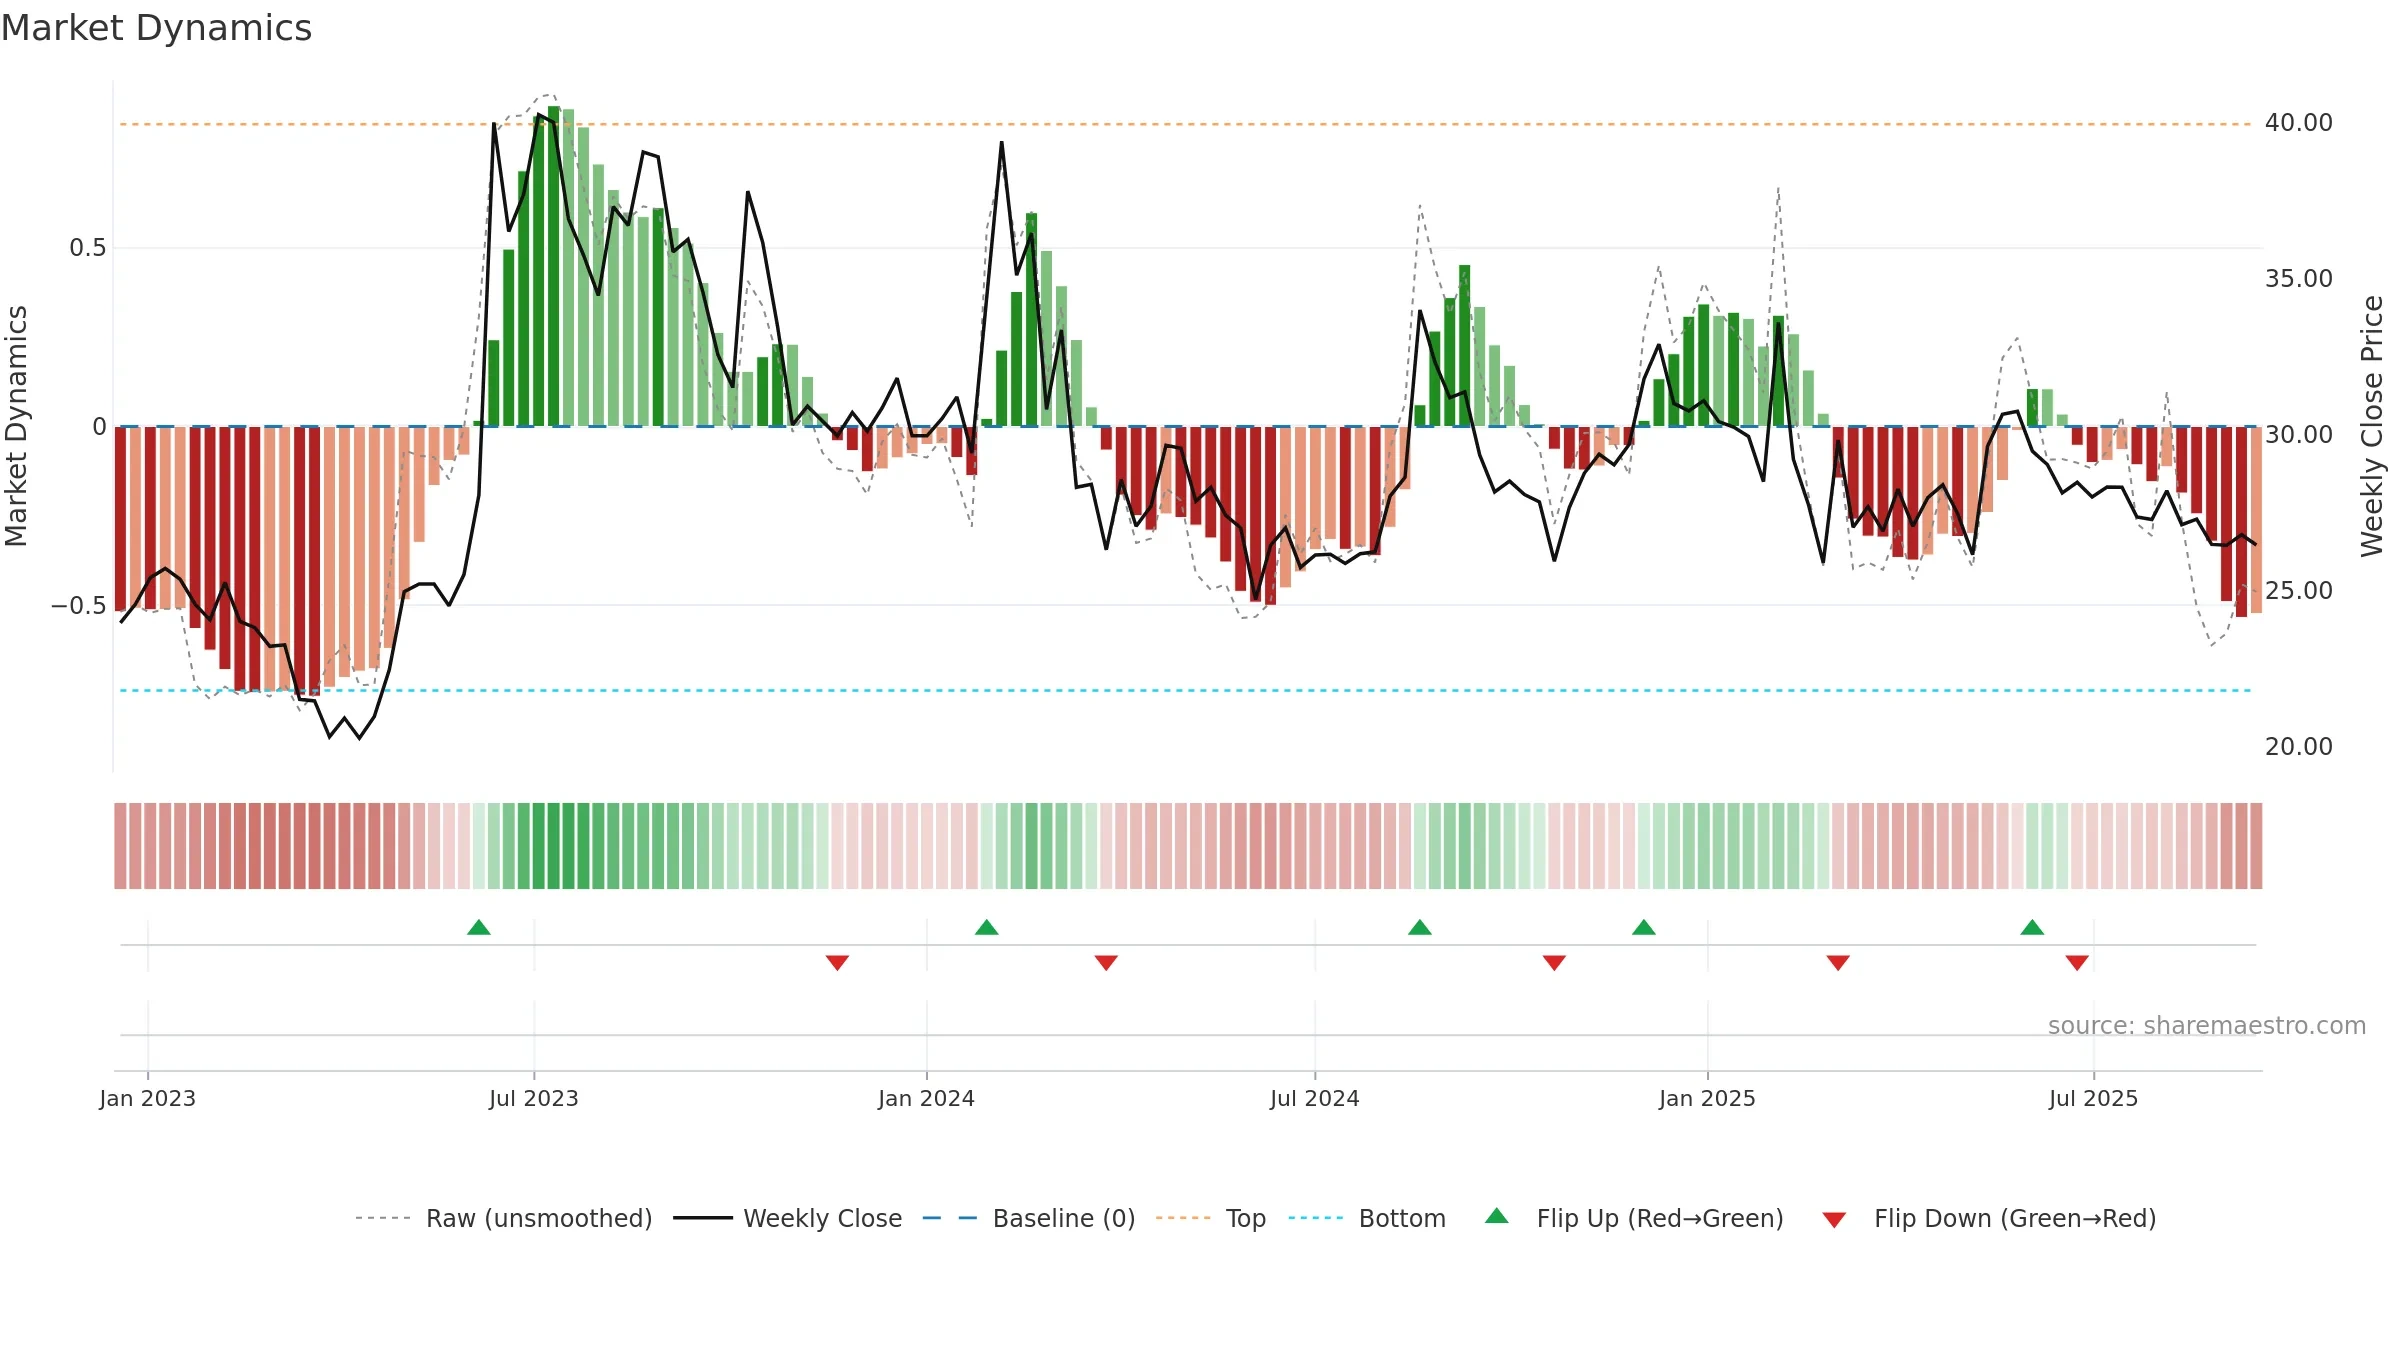
Task: Click the Jul 2023 axis label
Action: pyautogui.click(x=534, y=1098)
